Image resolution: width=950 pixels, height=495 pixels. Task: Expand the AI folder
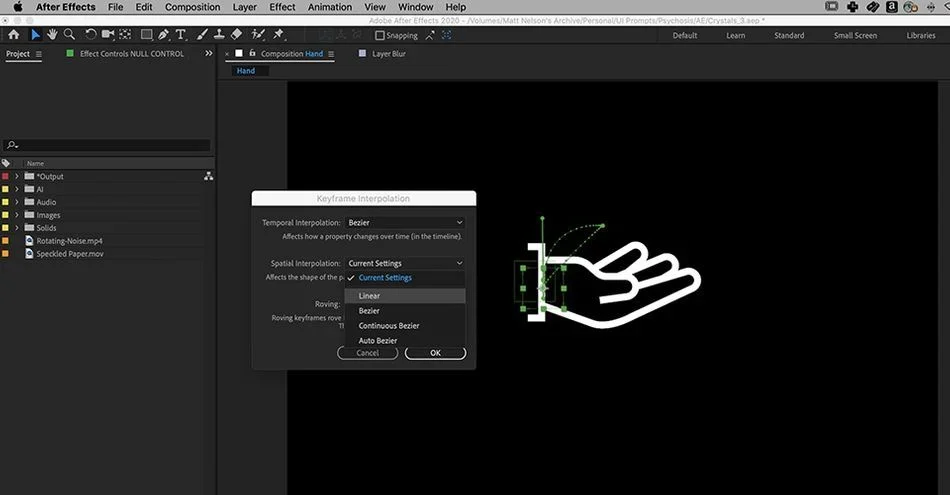[17, 189]
